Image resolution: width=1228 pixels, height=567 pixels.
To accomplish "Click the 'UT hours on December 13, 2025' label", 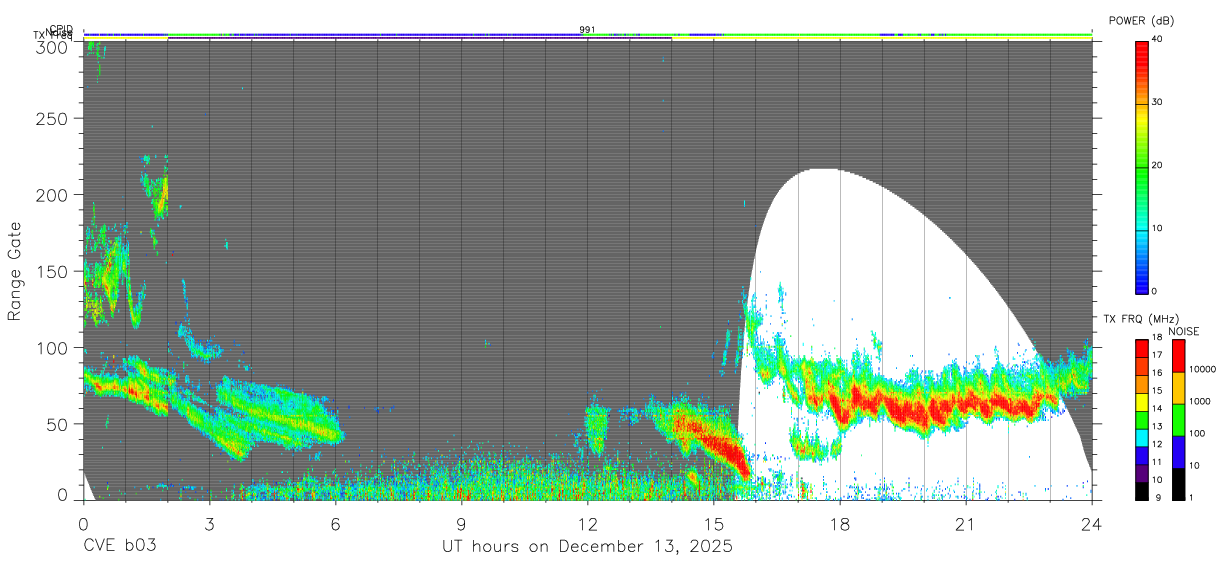I will pos(588,547).
